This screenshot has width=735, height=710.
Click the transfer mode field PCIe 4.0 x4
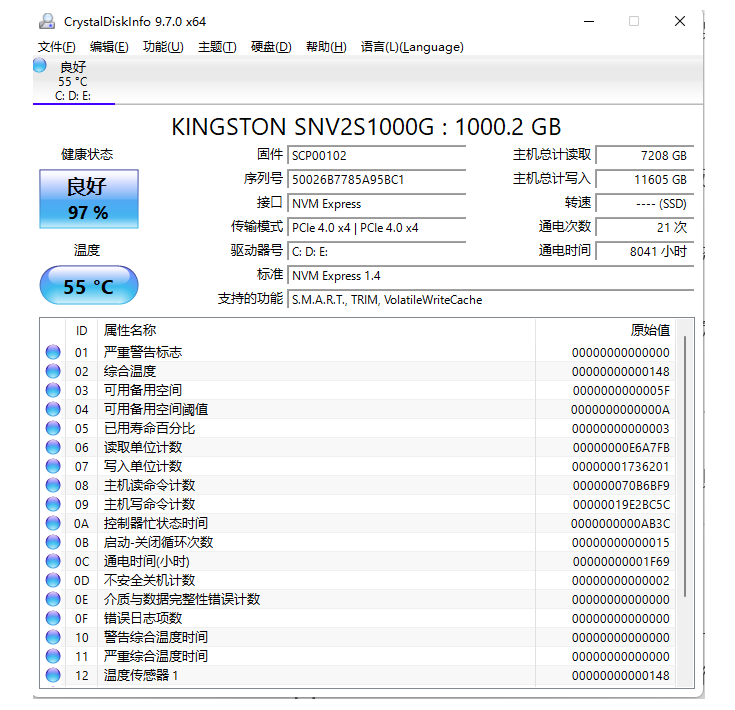(376, 228)
